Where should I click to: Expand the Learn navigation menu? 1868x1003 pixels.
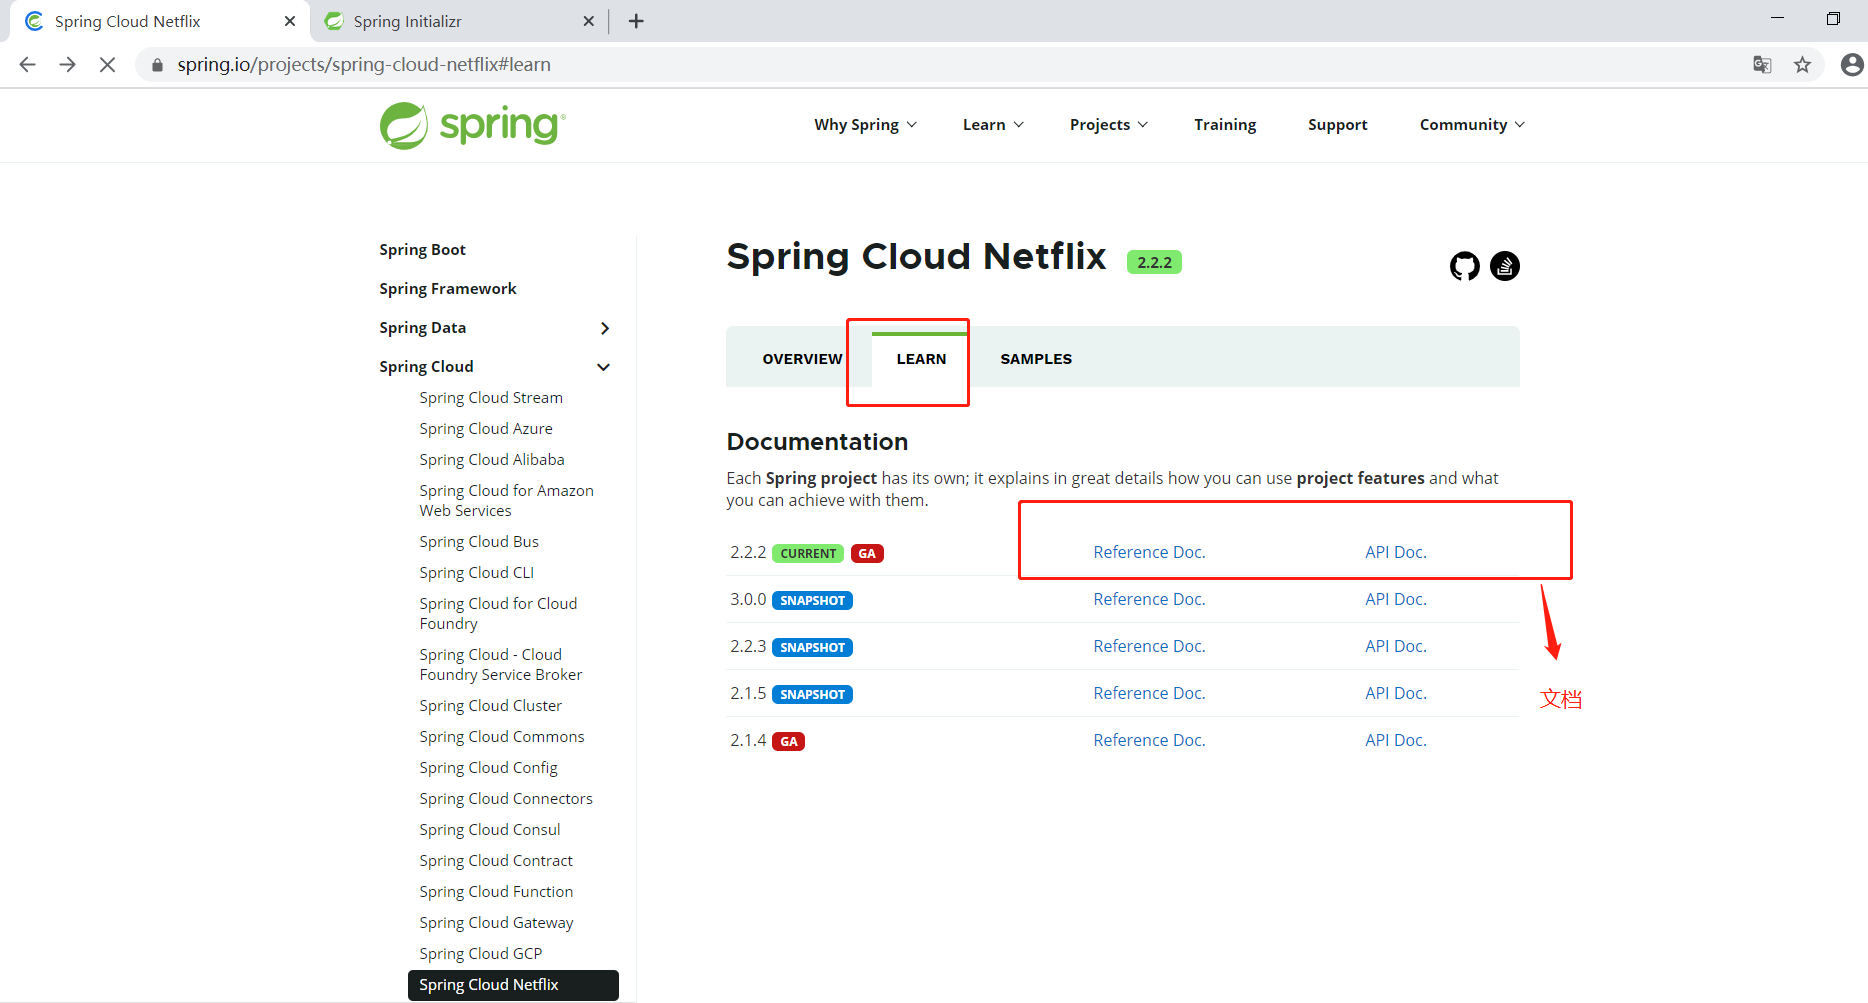pyautogui.click(x=993, y=125)
